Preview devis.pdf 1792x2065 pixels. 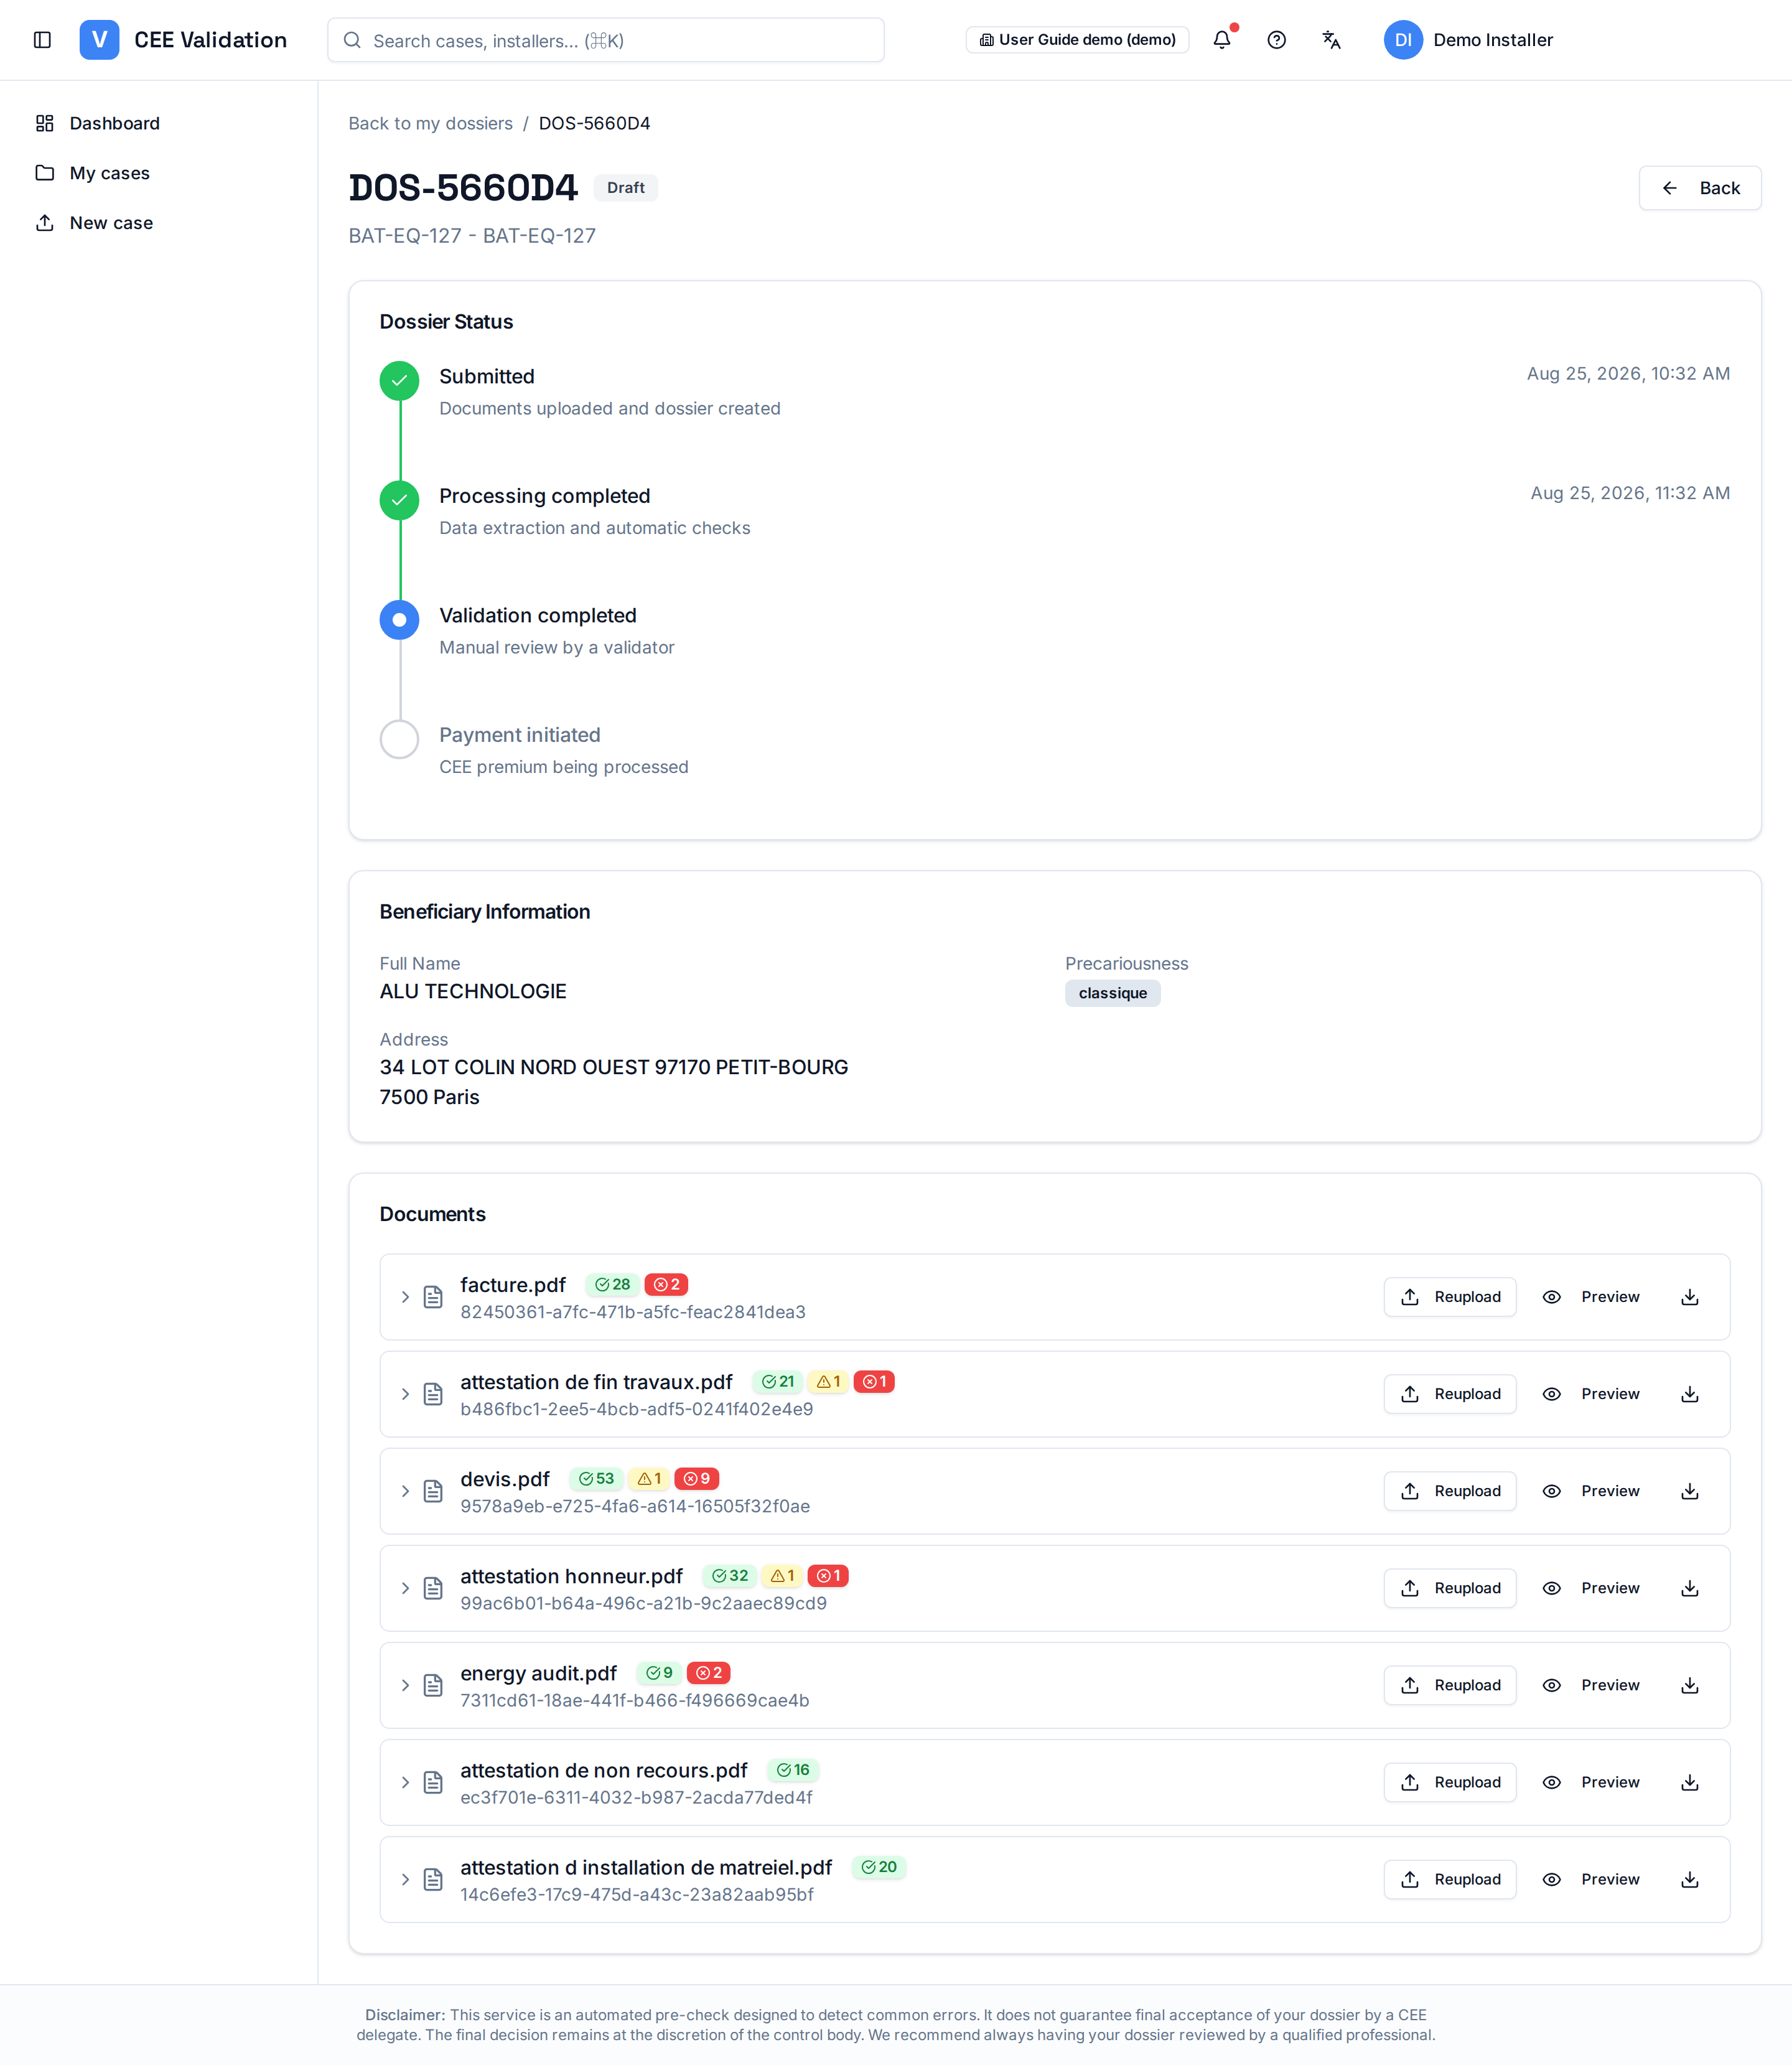[x=1592, y=1491]
